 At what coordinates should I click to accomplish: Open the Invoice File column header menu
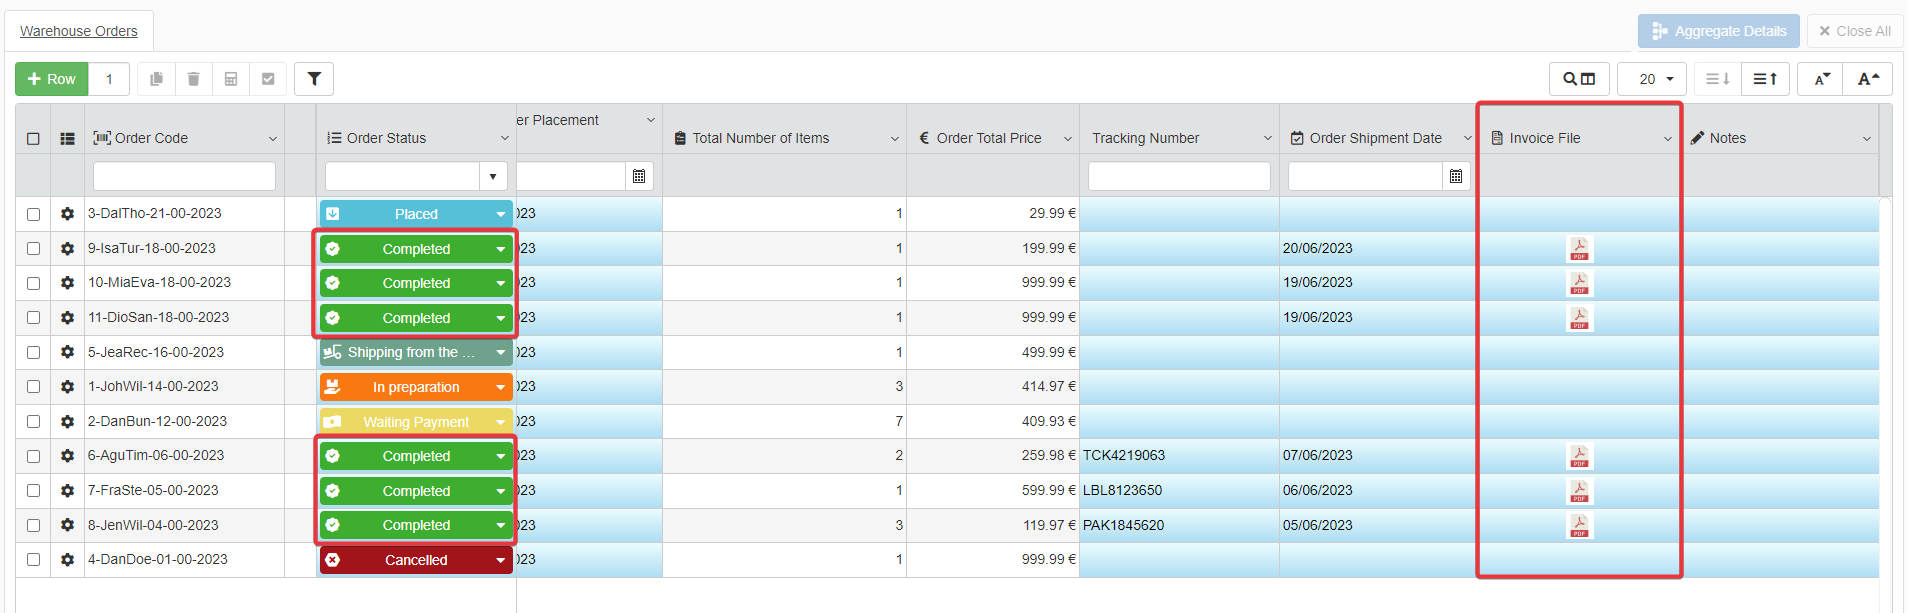point(1667,139)
